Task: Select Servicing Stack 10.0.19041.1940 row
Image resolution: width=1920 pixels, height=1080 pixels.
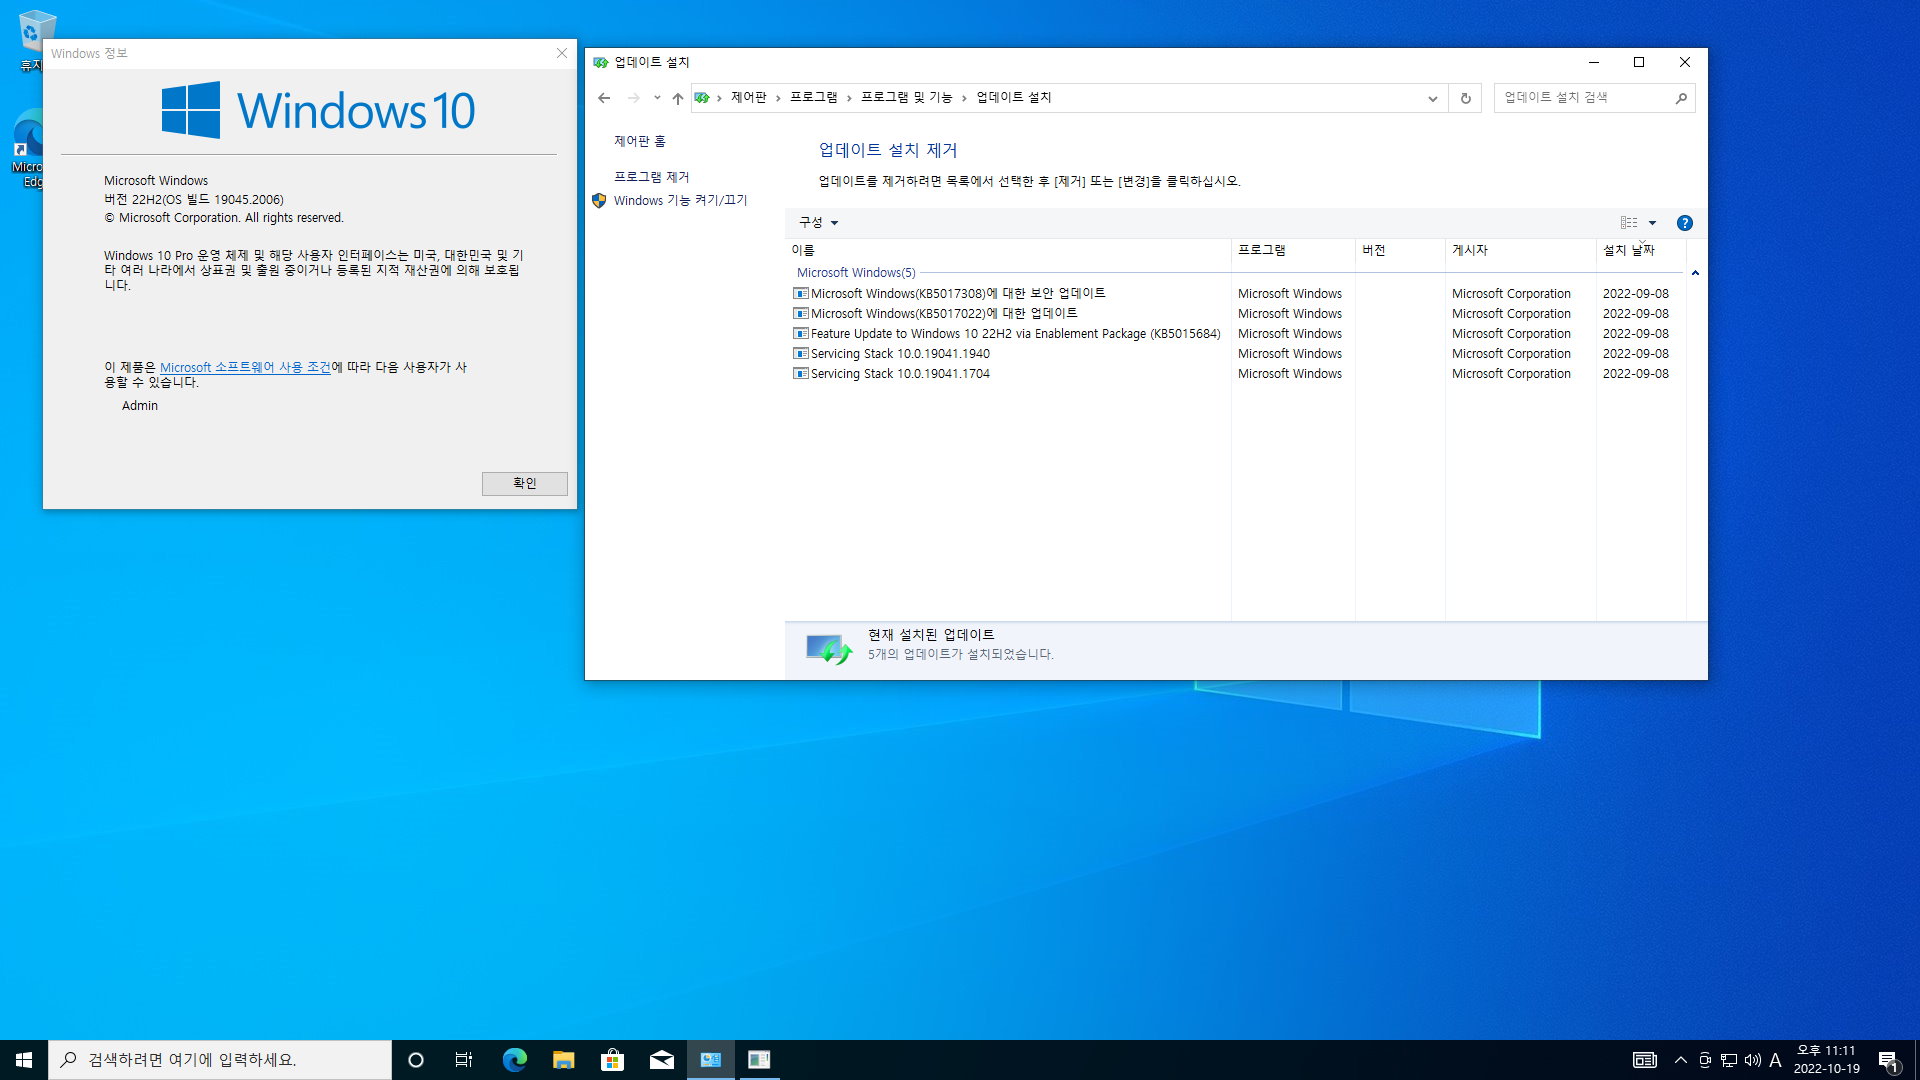Action: 1237,354
